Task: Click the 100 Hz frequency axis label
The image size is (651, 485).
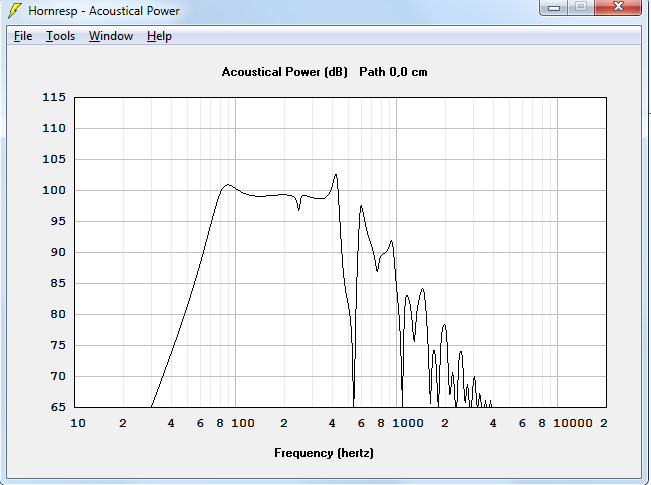Action: coord(243,423)
